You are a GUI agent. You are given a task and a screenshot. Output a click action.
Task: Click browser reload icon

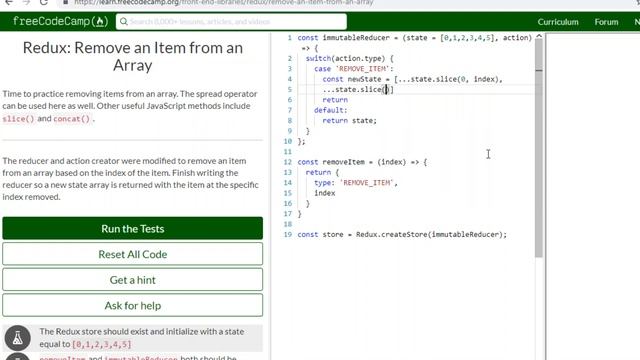(x=44, y=2)
